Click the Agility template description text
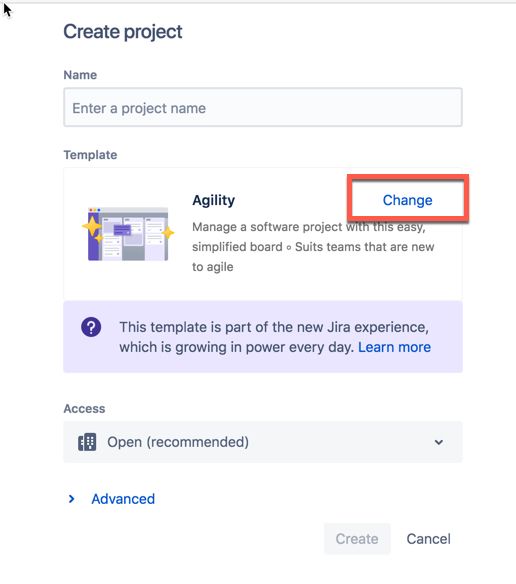This screenshot has height=584, width=516. click(313, 247)
